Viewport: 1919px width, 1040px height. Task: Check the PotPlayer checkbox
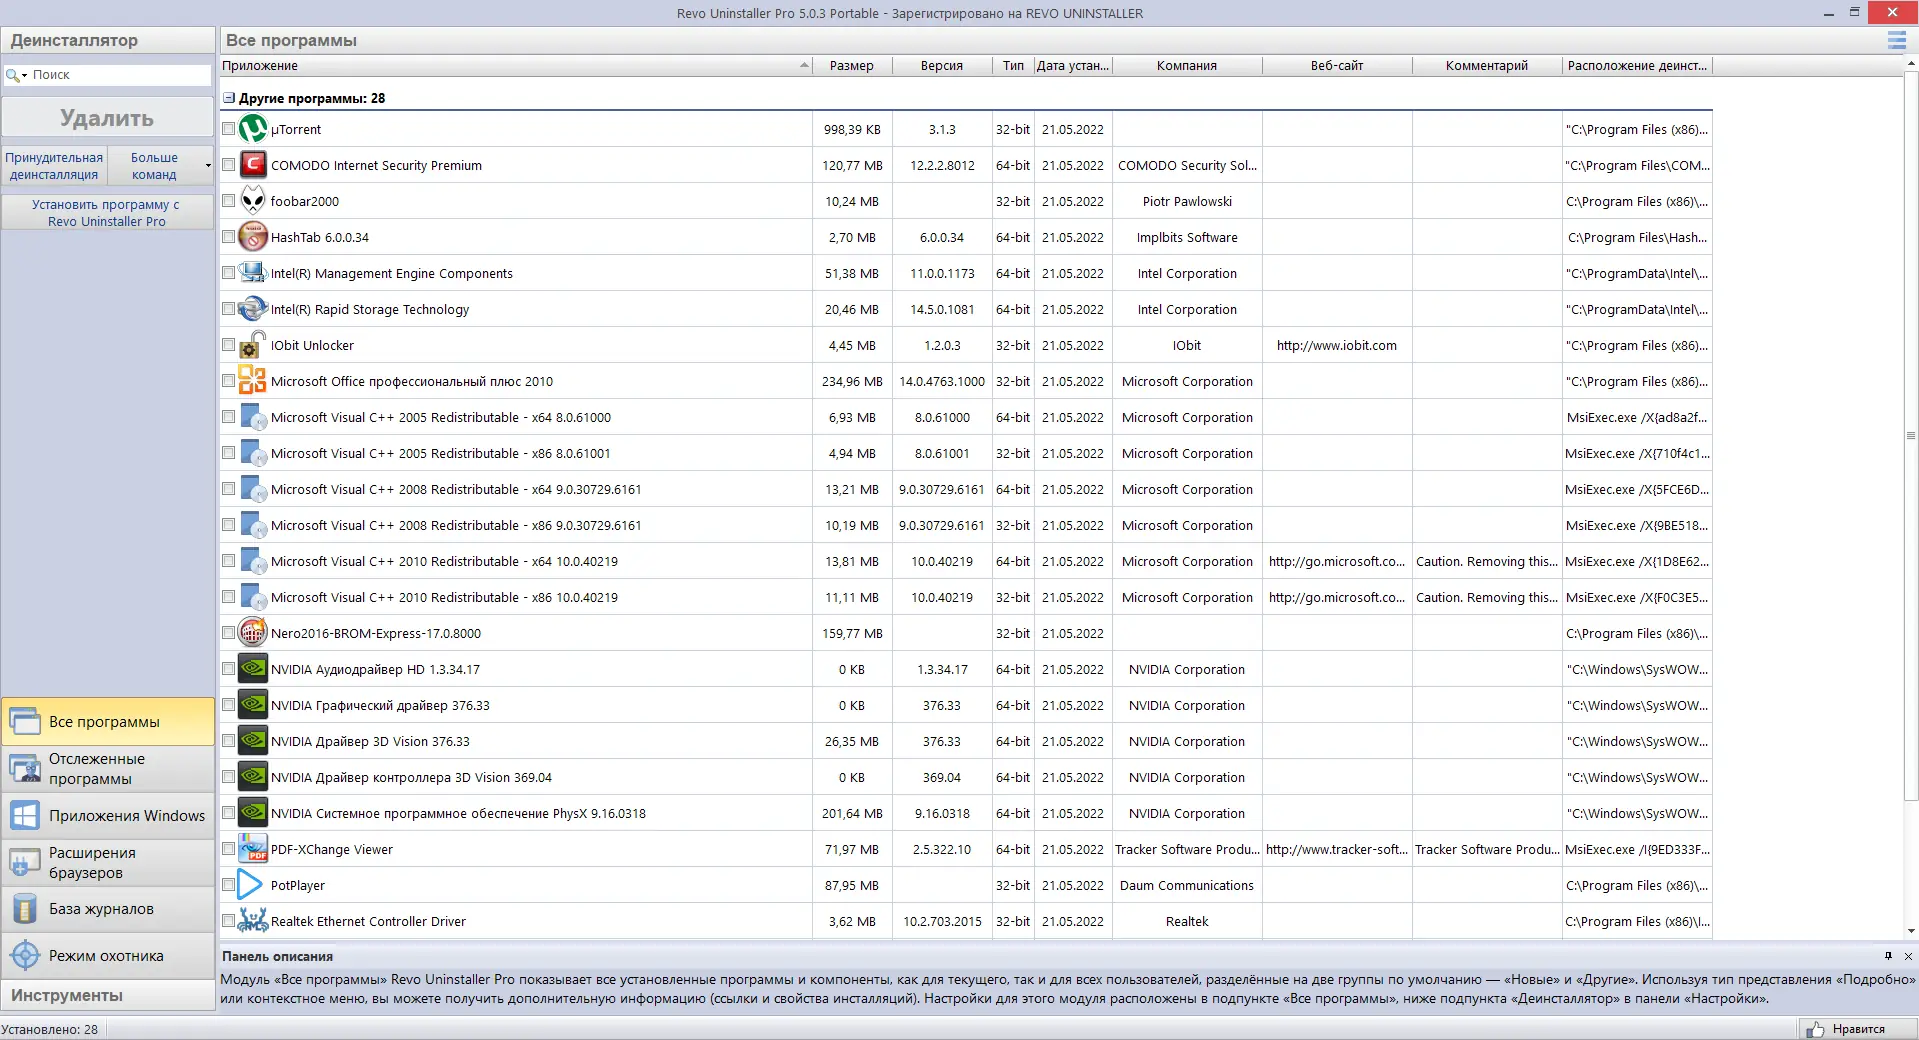[x=228, y=885]
